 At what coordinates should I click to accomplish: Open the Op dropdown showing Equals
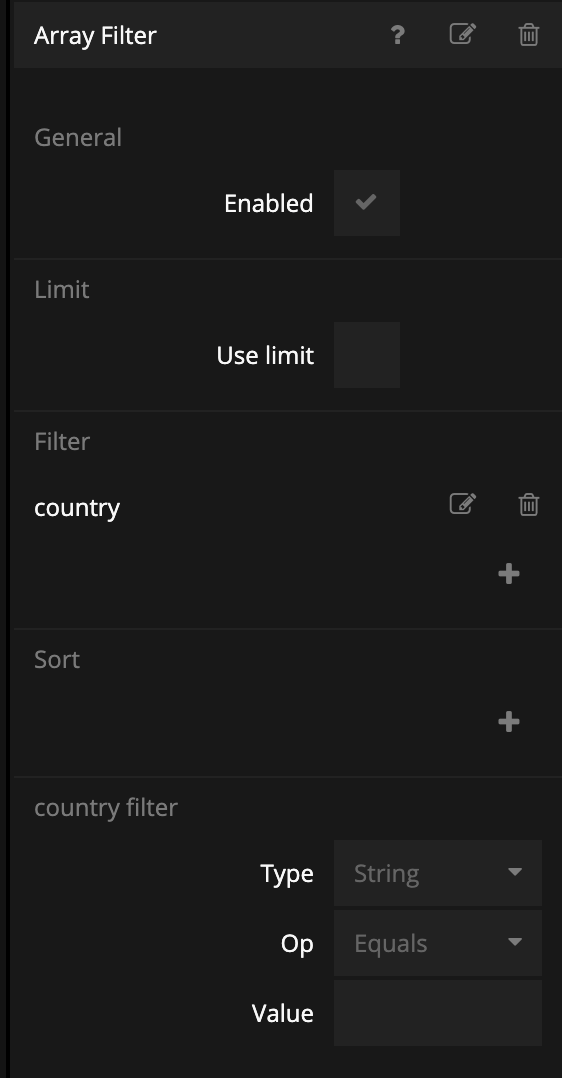(437, 943)
